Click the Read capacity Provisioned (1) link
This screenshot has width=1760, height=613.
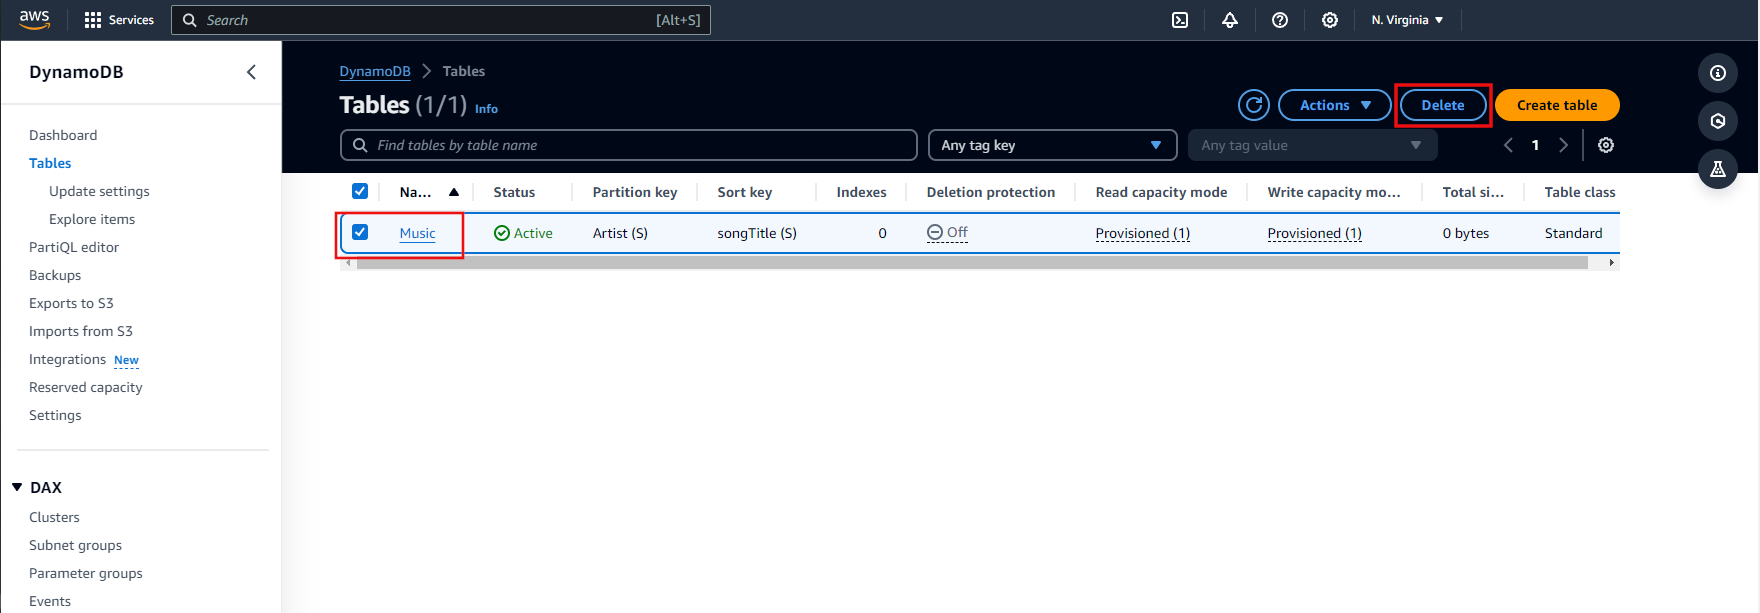coord(1142,233)
